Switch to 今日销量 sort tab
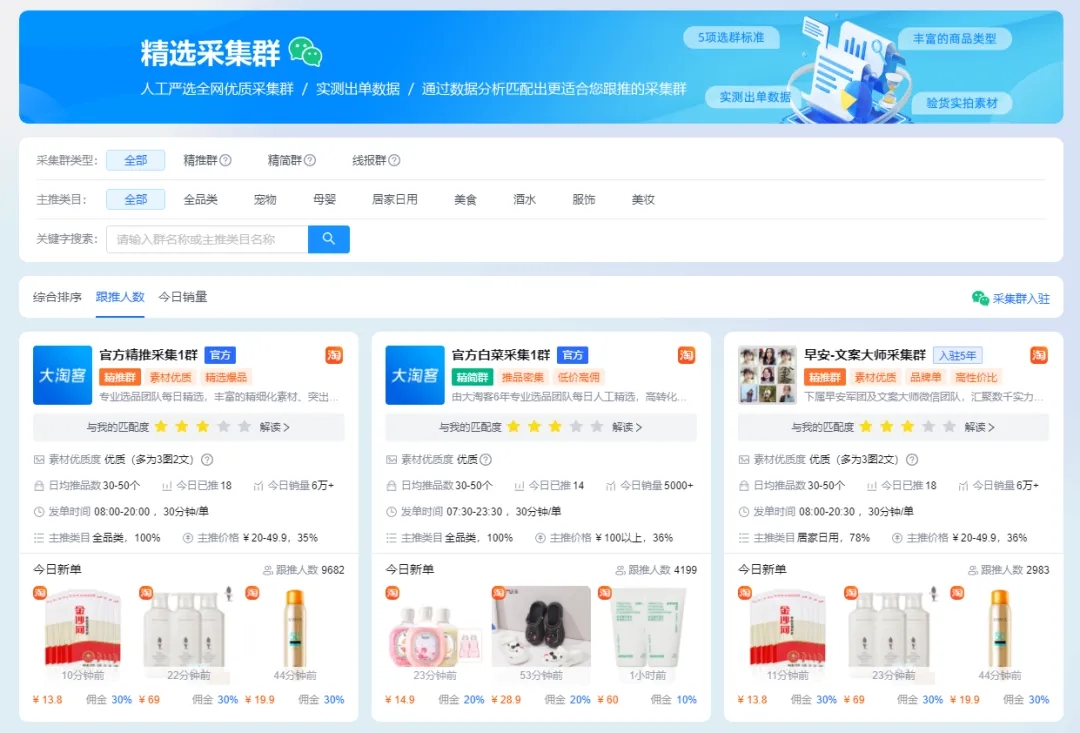Screen dimensions: 1080x733 coord(183,297)
